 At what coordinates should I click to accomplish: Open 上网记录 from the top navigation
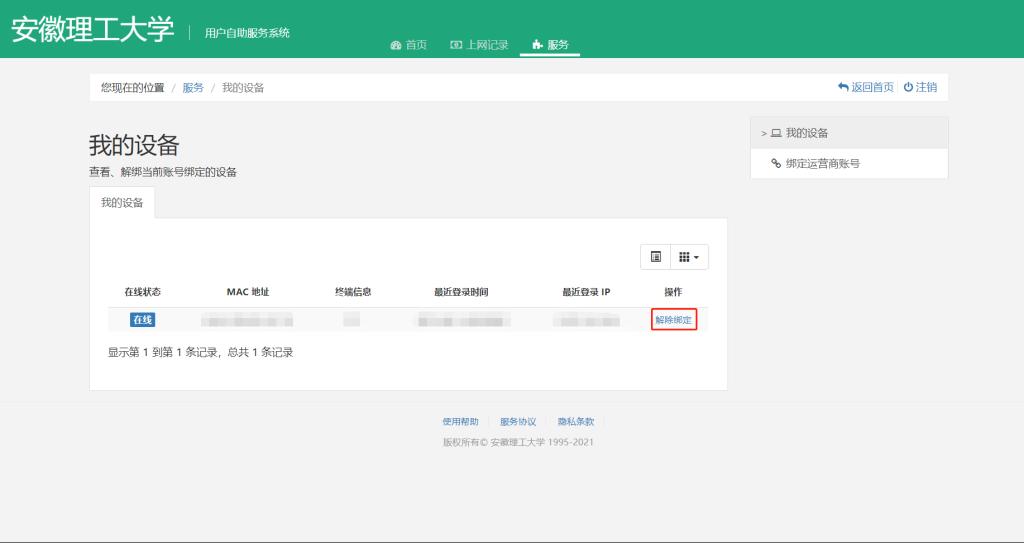pyautogui.click(x=479, y=45)
